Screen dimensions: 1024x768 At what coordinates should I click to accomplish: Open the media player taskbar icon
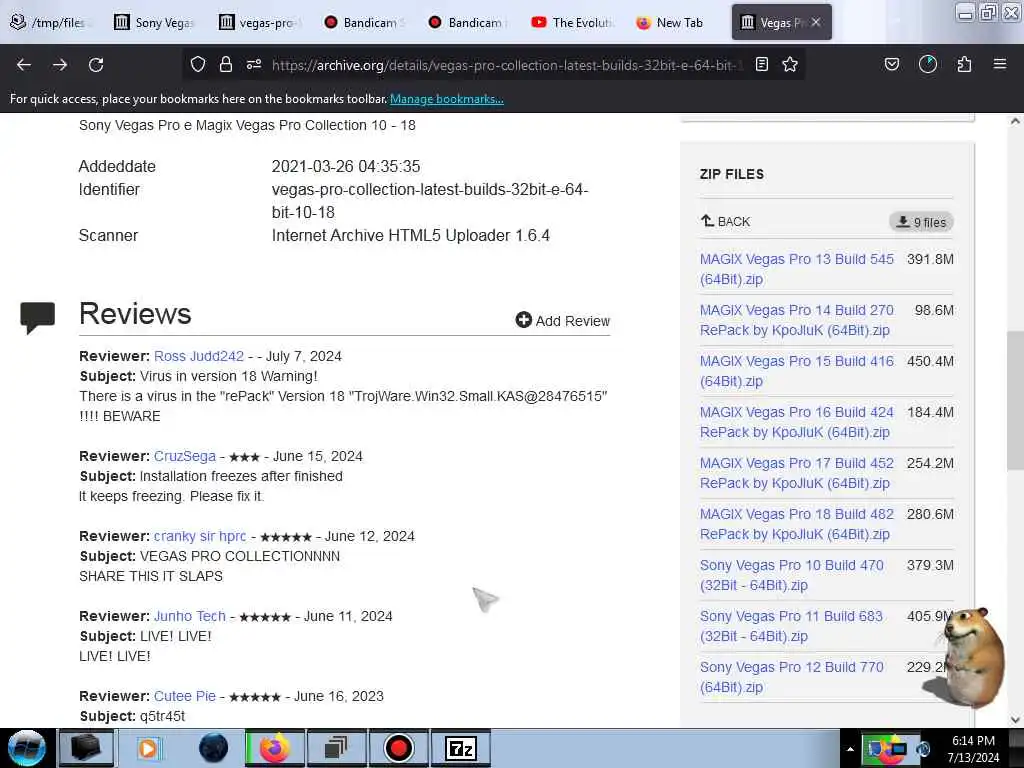coord(148,748)
